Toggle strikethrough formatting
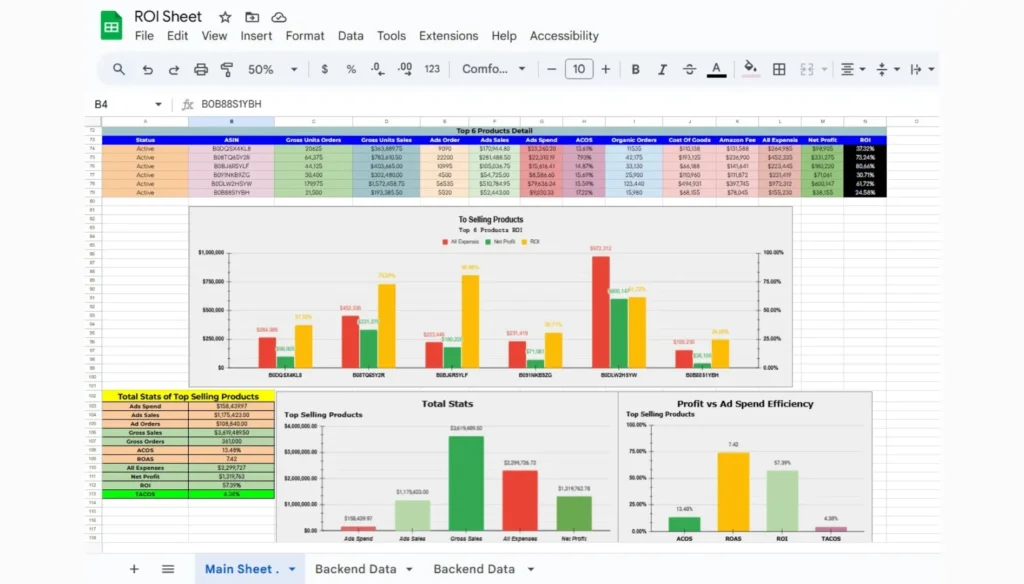This screenshot has height=584, width=1024. [x=688, y=70]
